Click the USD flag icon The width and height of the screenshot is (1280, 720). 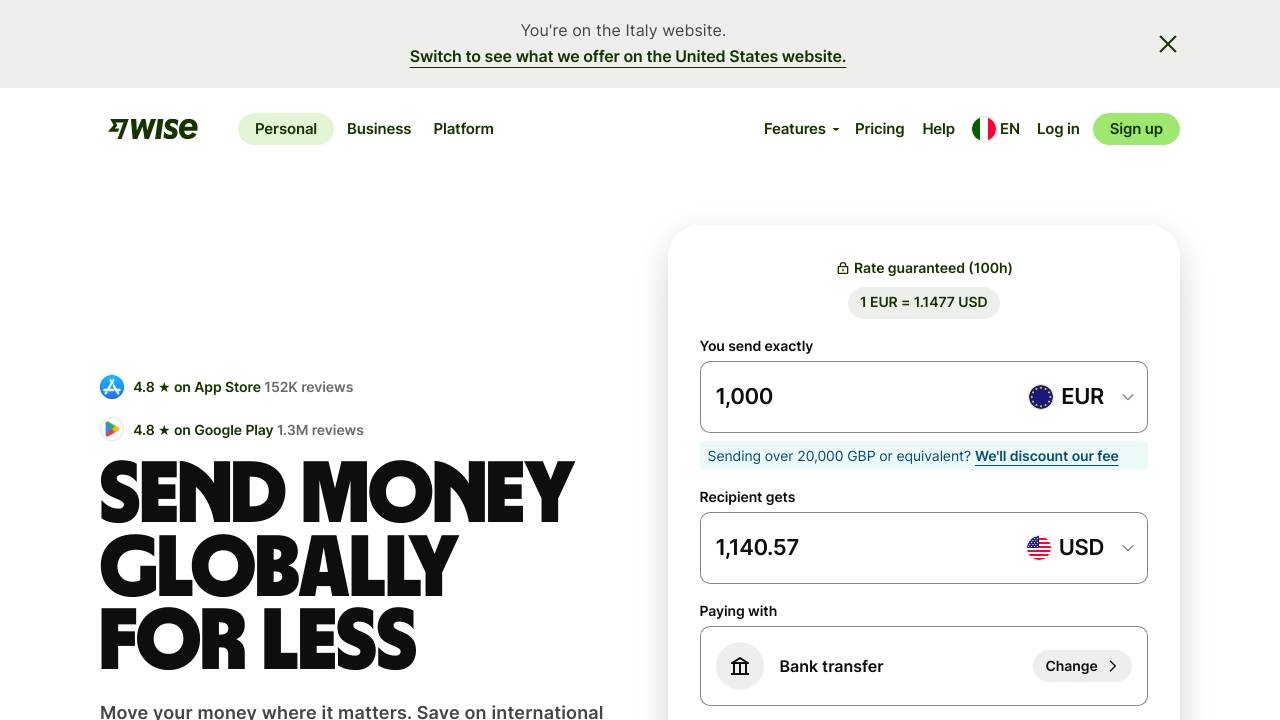pos(1039,548)
